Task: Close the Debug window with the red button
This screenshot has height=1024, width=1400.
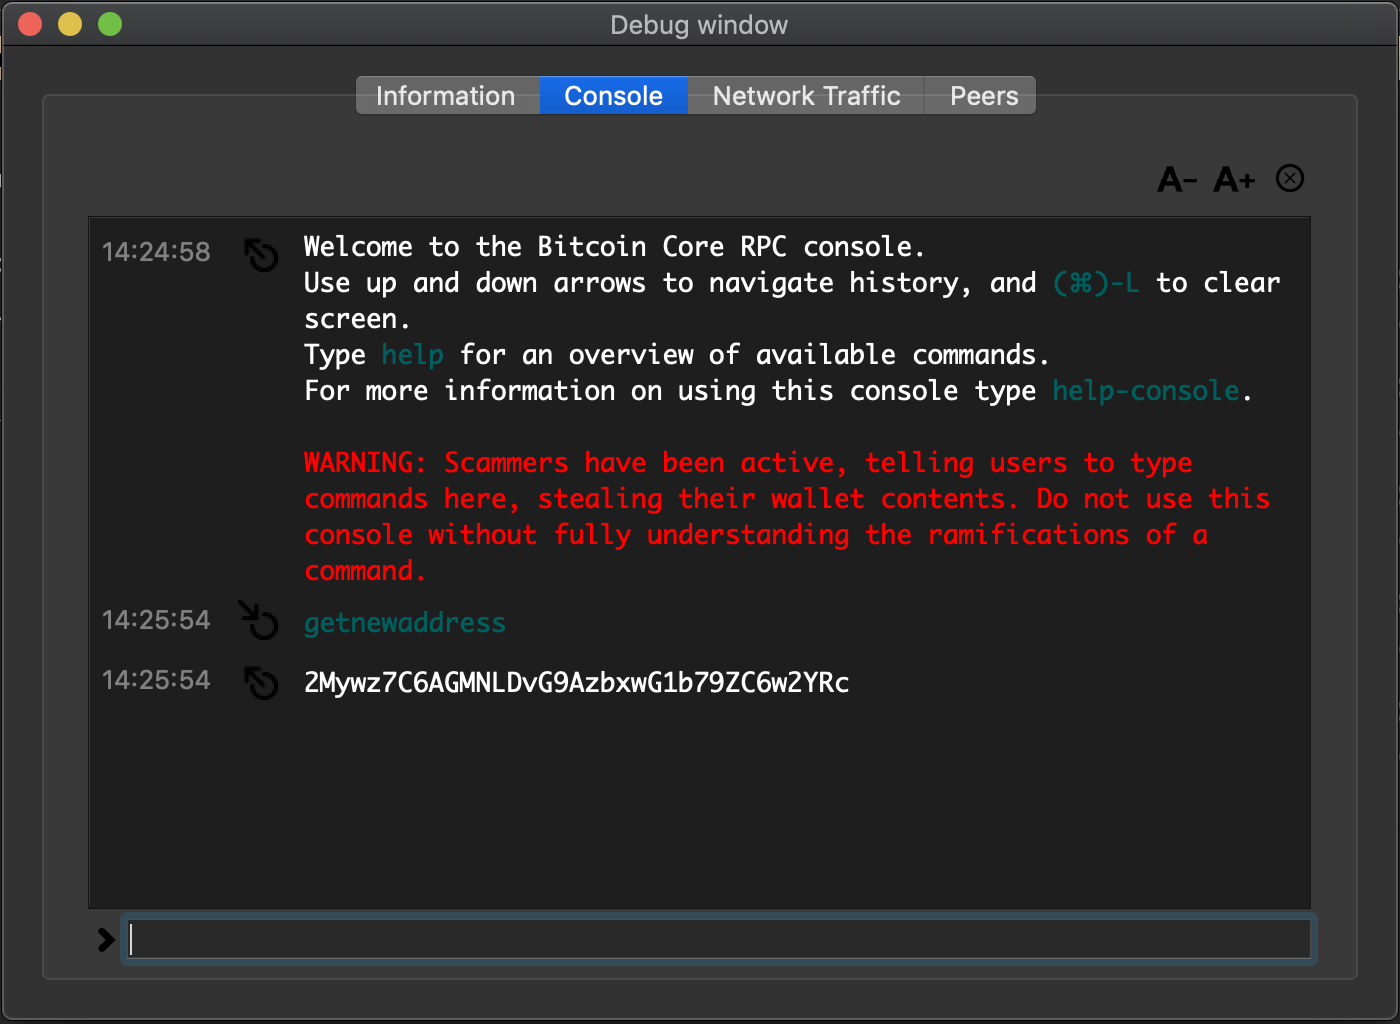Action: 30,24
